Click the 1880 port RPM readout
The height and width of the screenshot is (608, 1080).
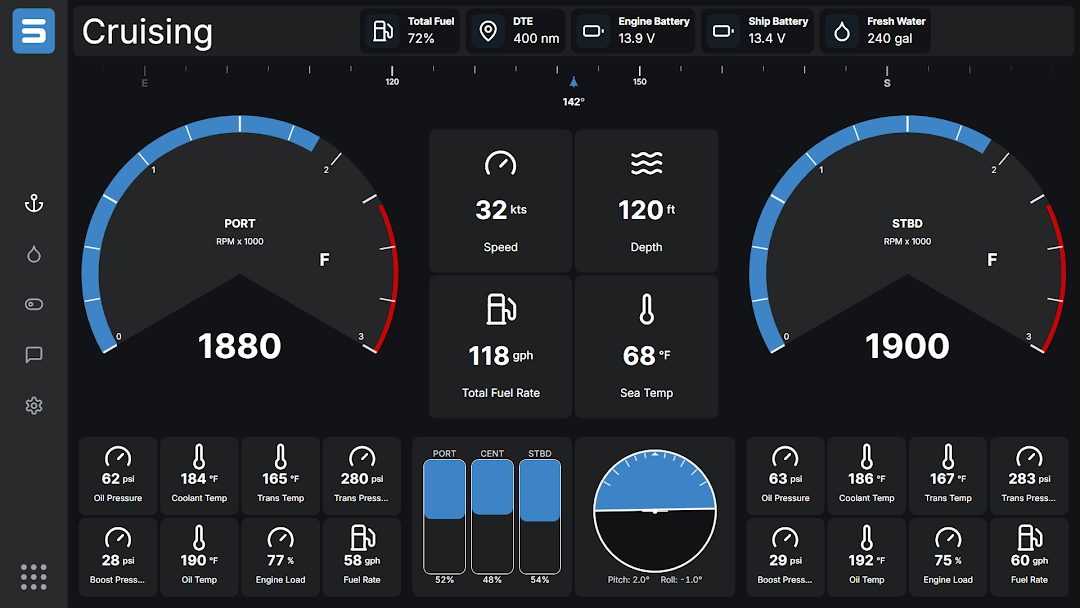click(x=240, y=346)
